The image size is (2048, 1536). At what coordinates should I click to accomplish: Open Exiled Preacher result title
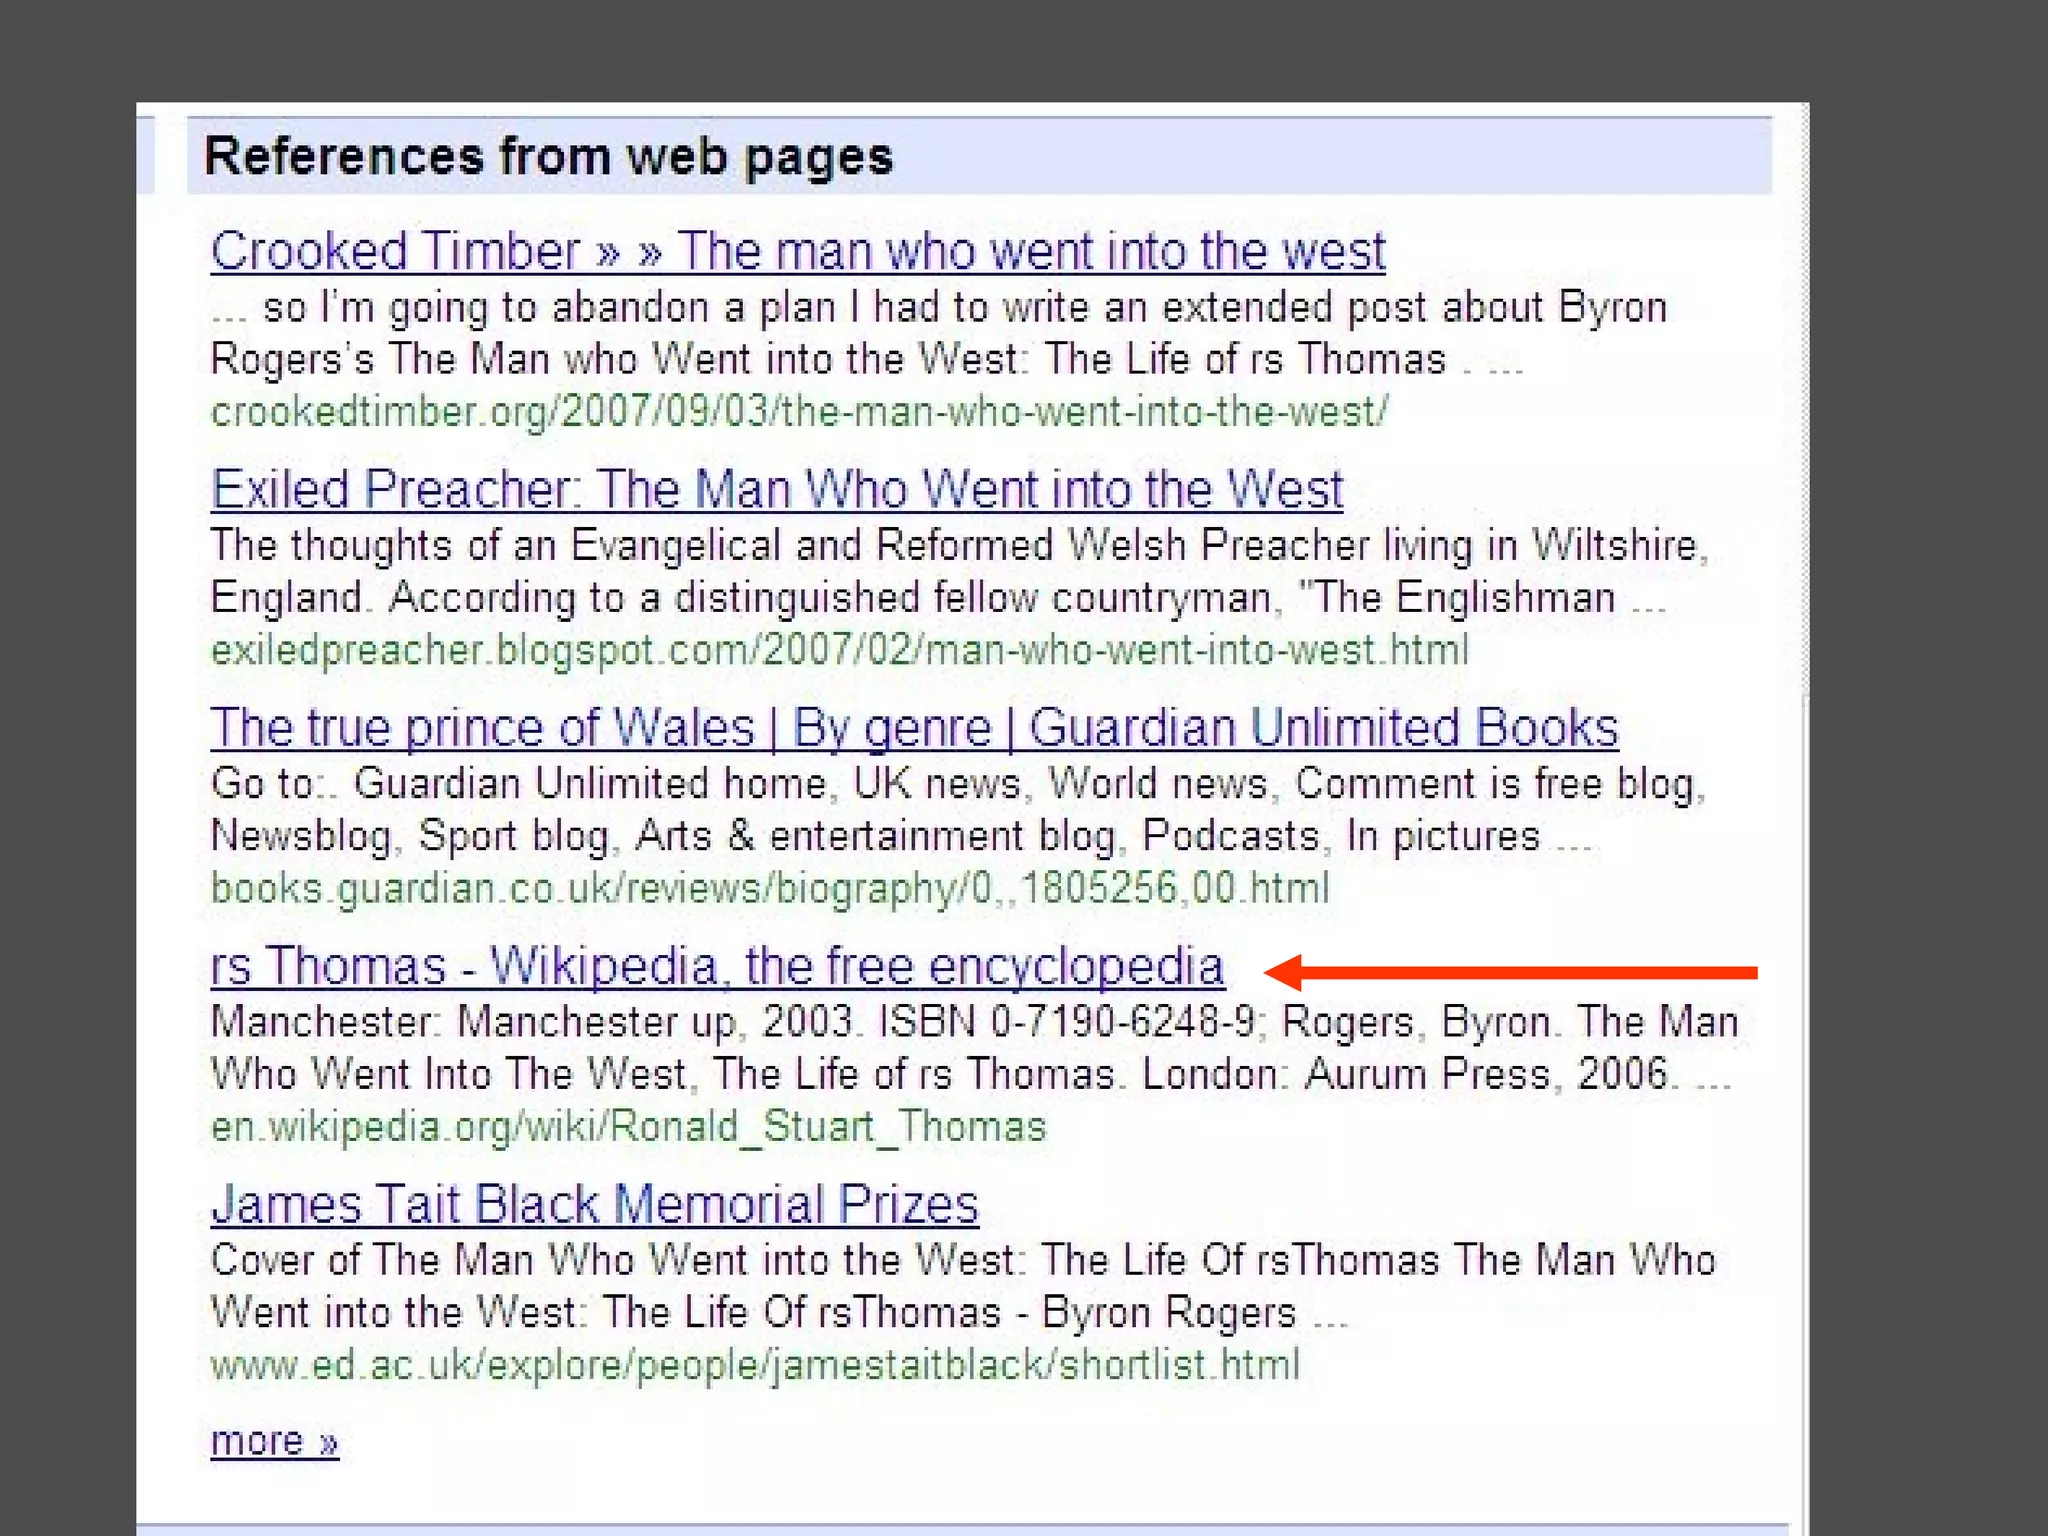tap(776, 490)
